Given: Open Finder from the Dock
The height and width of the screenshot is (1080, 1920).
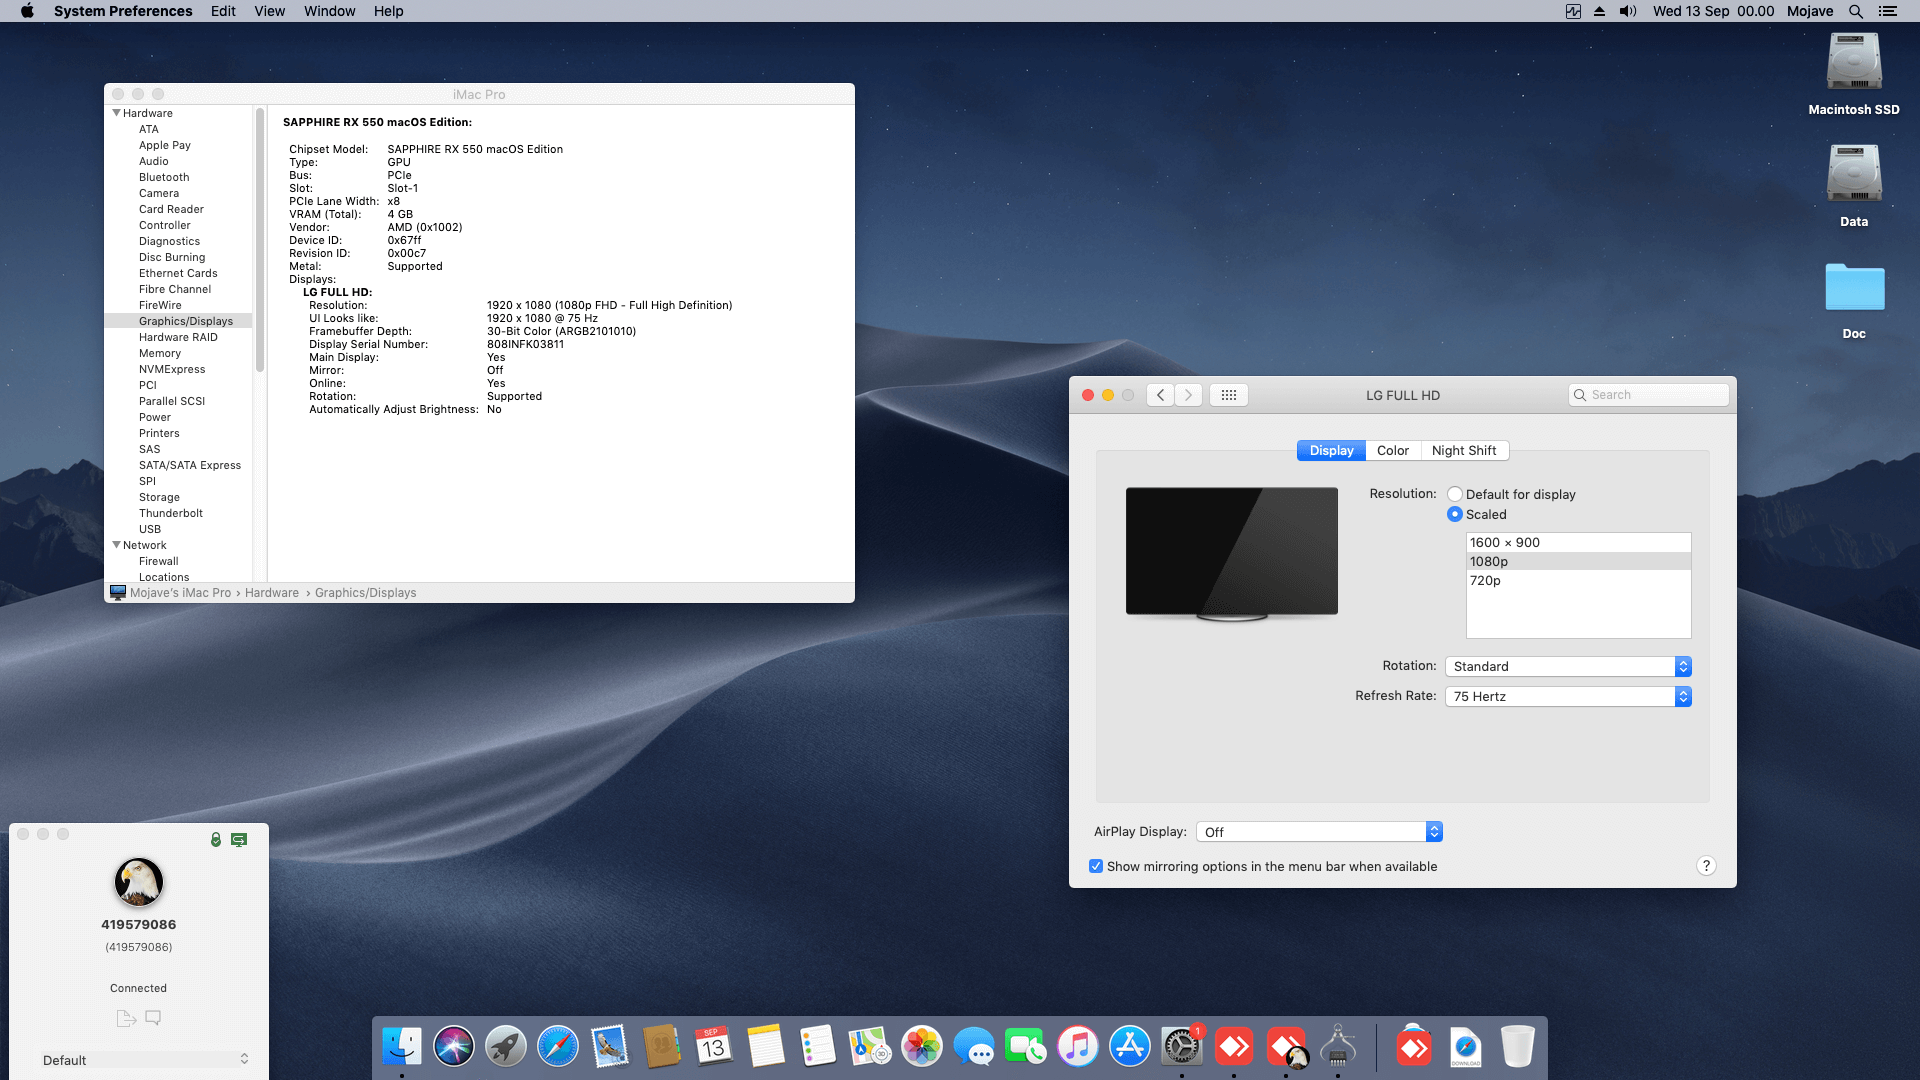Looking at the screenshot, I should [x=402, y=1047].
